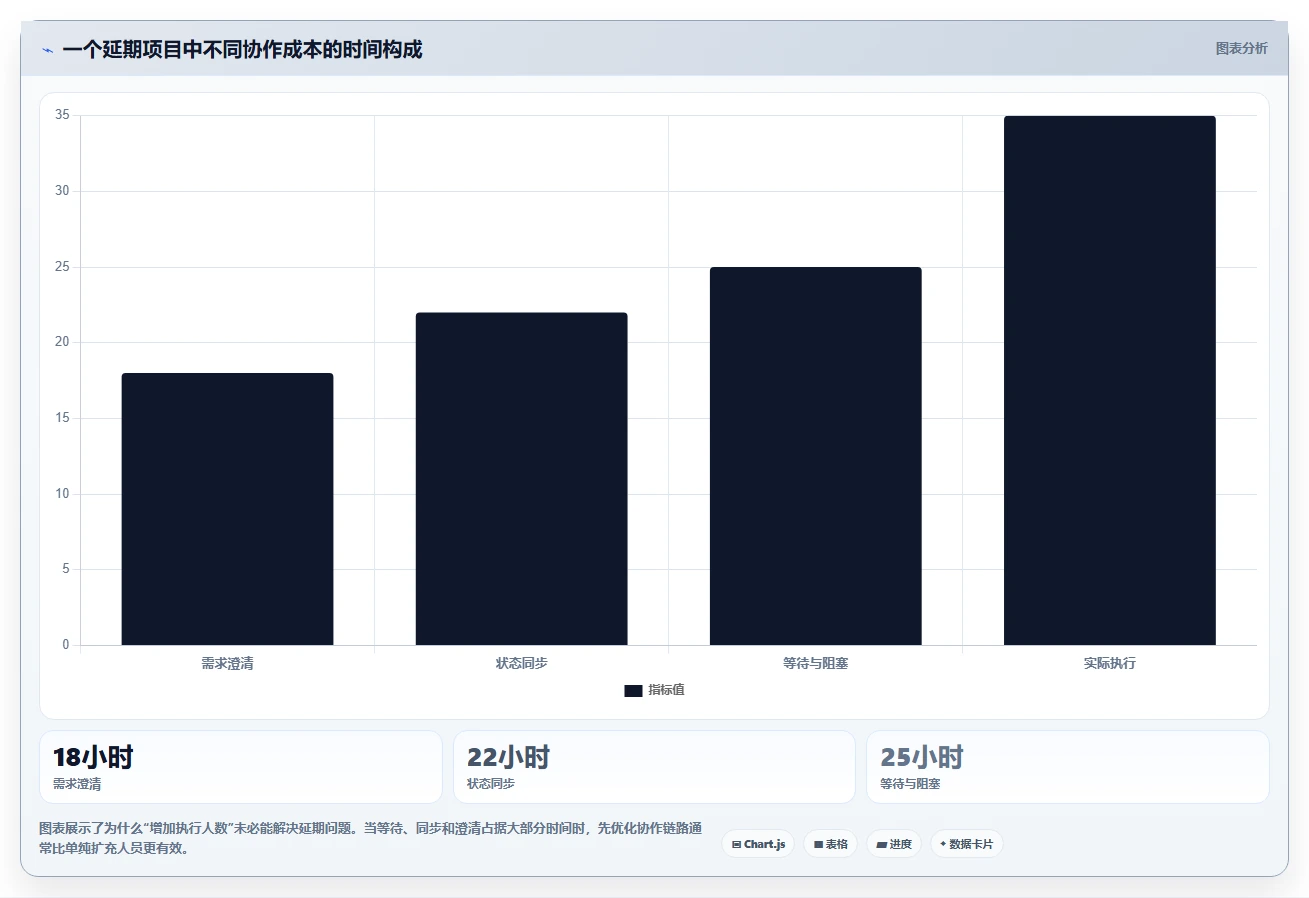Viewport: 1309px width, 898px height.
Task: Click the y-axis value 35
Action: (62, 115)
